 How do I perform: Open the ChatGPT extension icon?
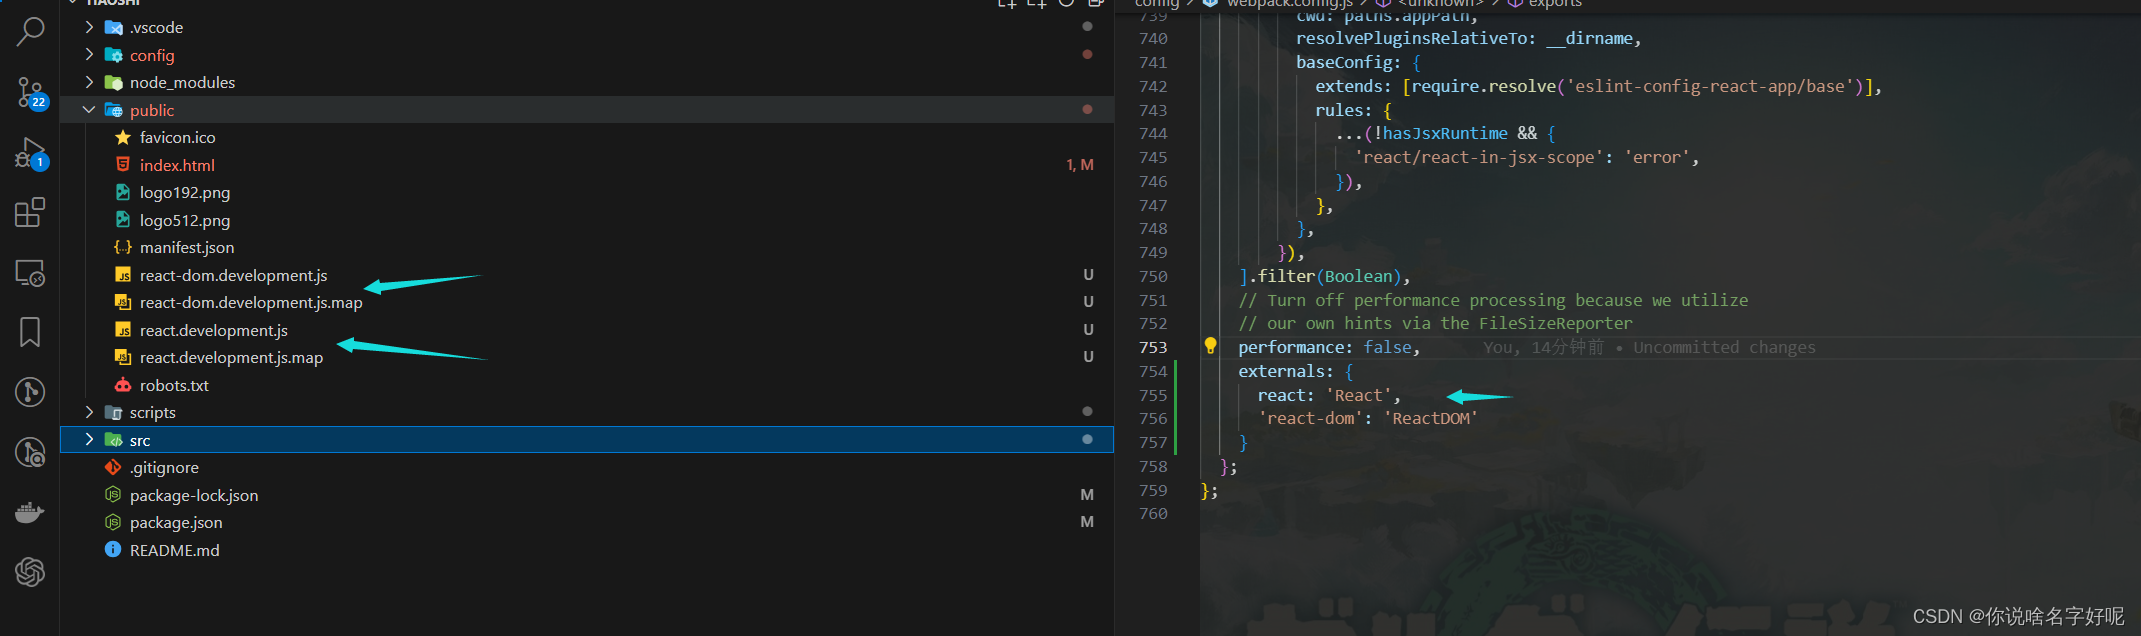point(30,572)
